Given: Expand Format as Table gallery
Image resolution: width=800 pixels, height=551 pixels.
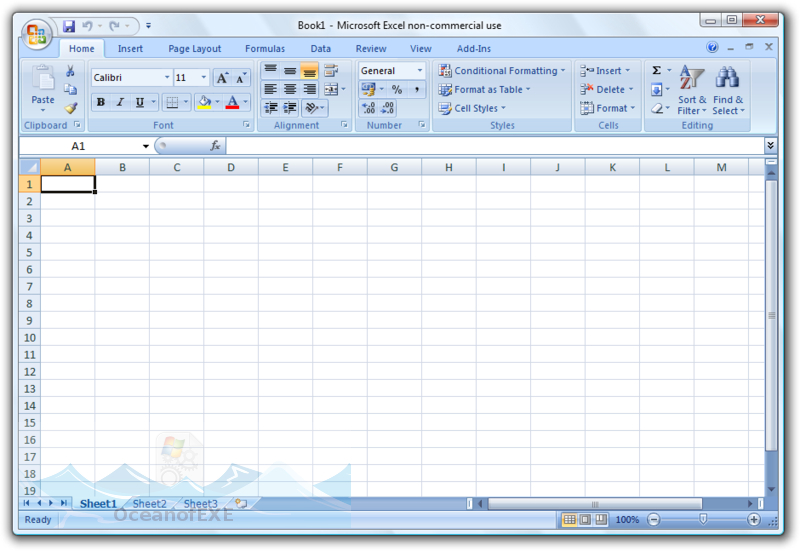Looking at the screenshot, I should (x=484, y=90).
